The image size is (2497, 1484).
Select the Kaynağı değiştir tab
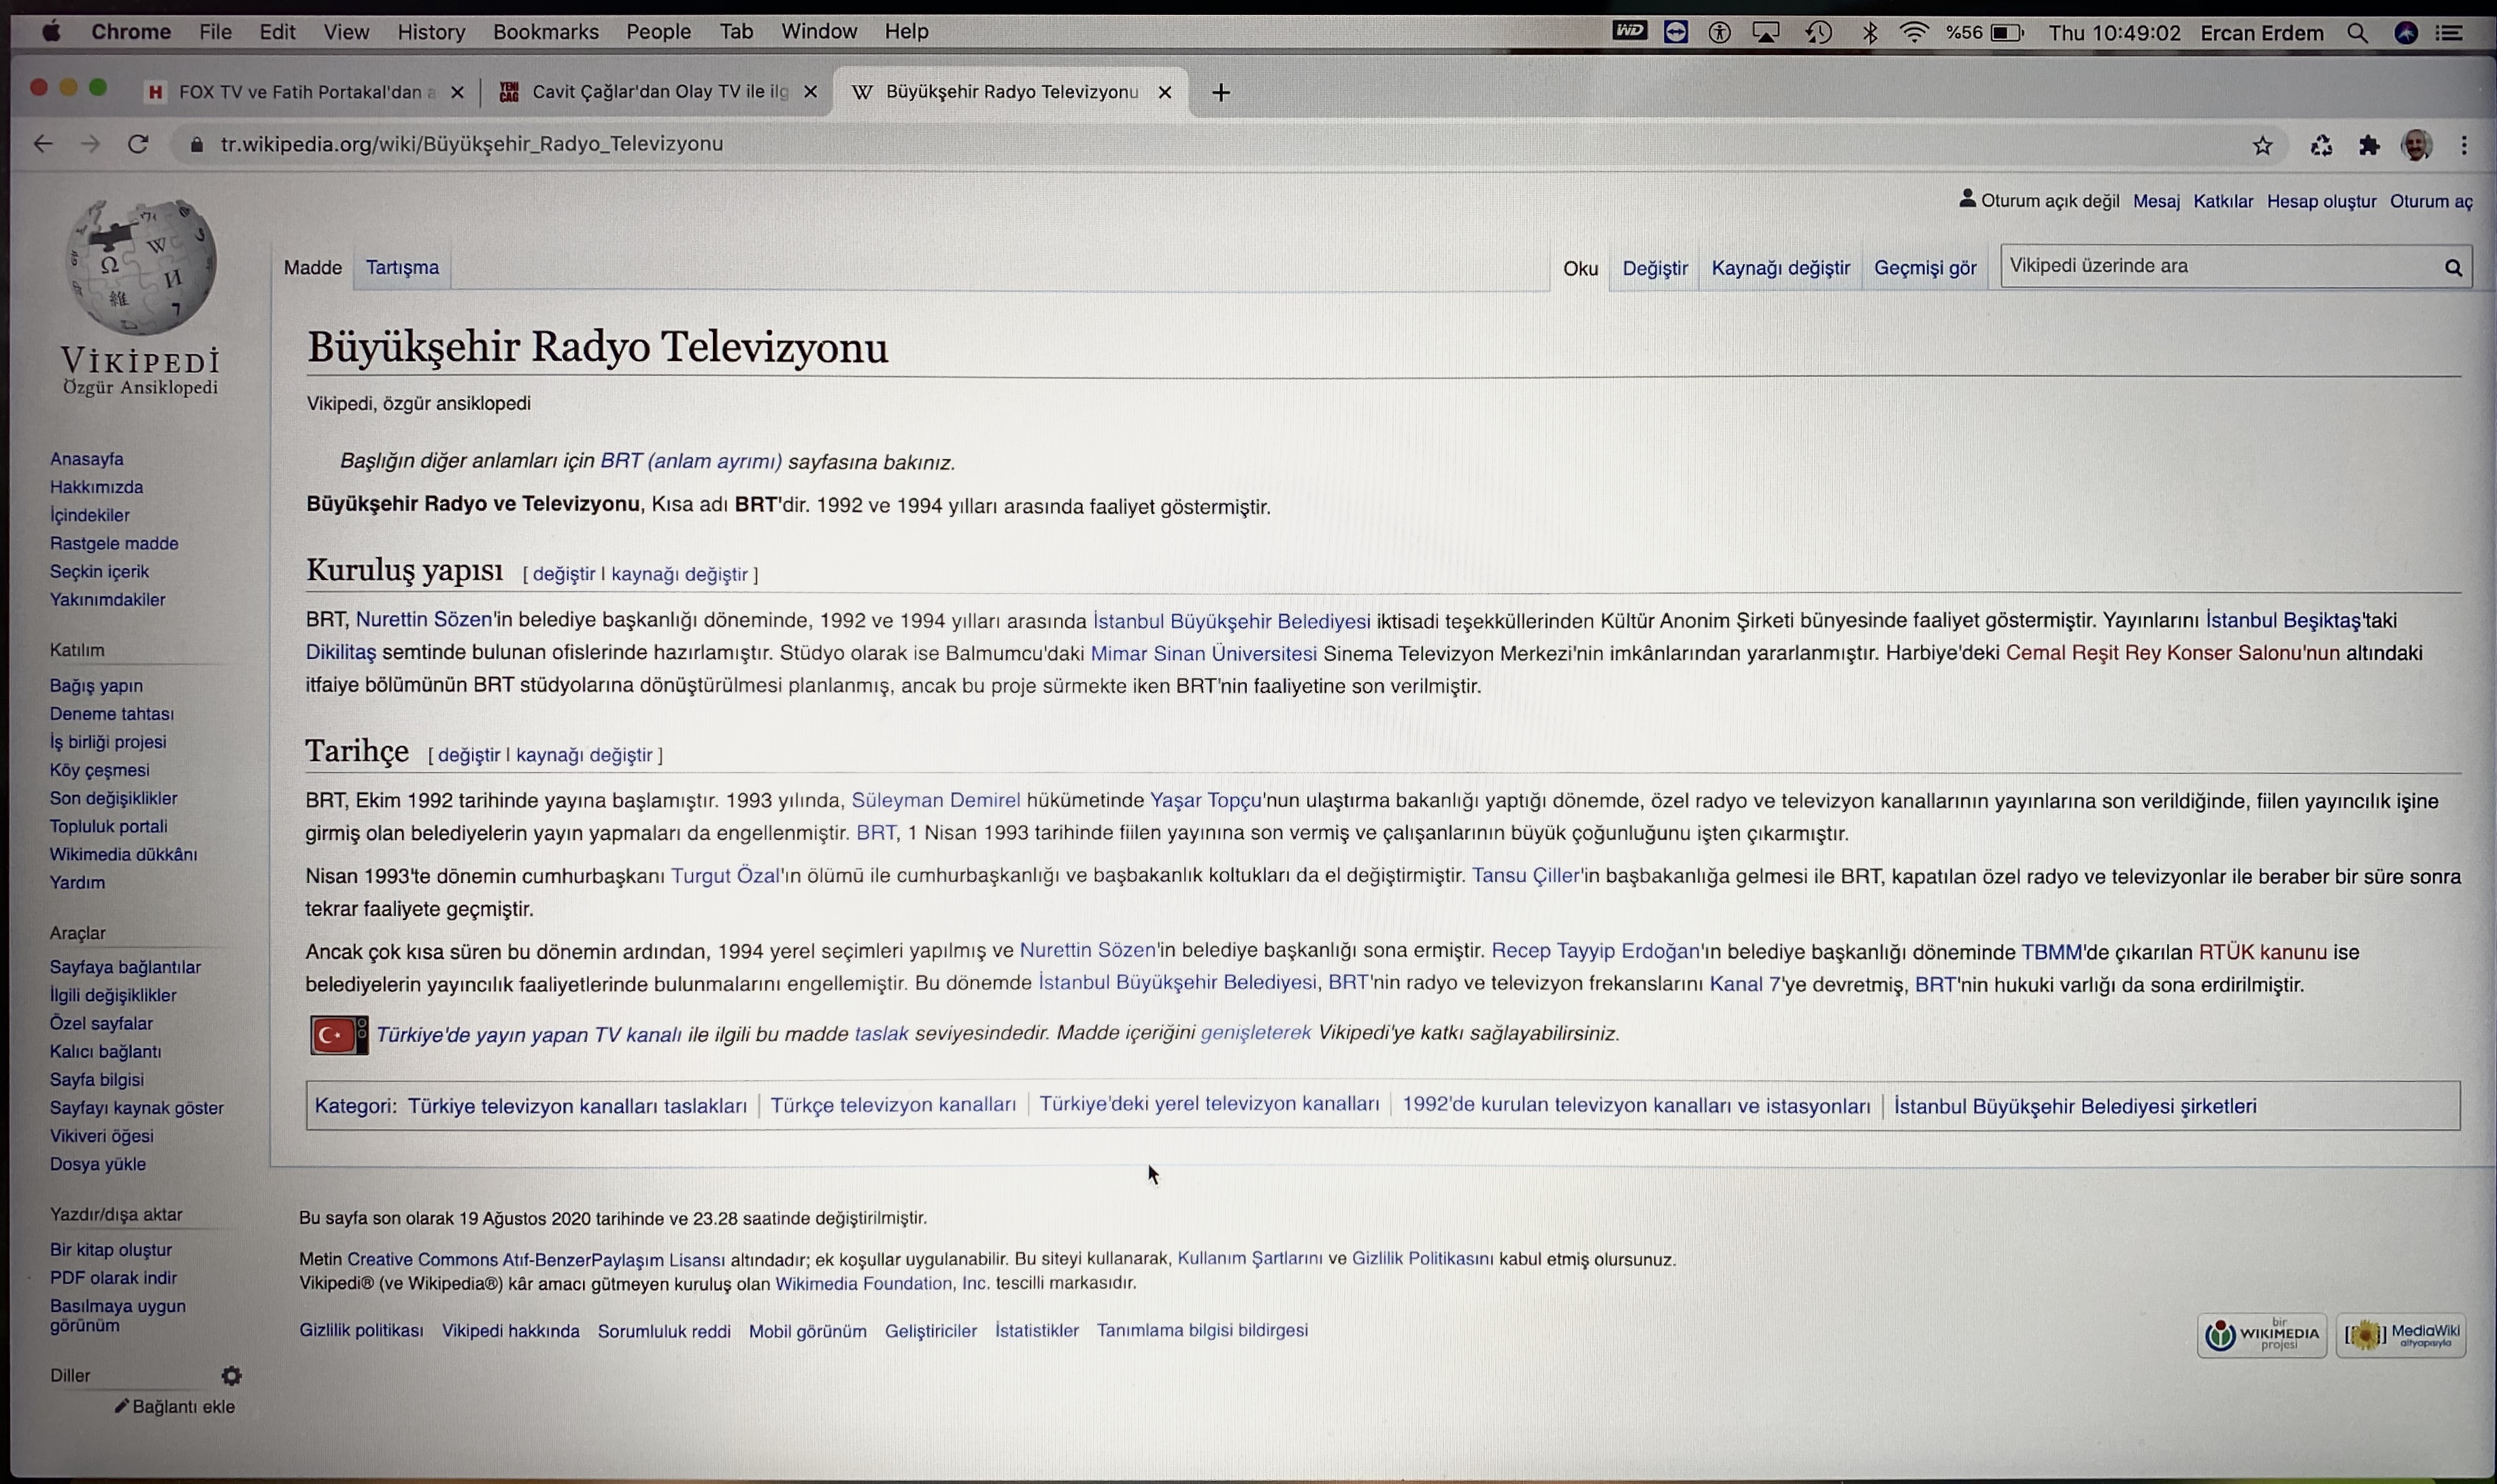[x=1780, y=268]
